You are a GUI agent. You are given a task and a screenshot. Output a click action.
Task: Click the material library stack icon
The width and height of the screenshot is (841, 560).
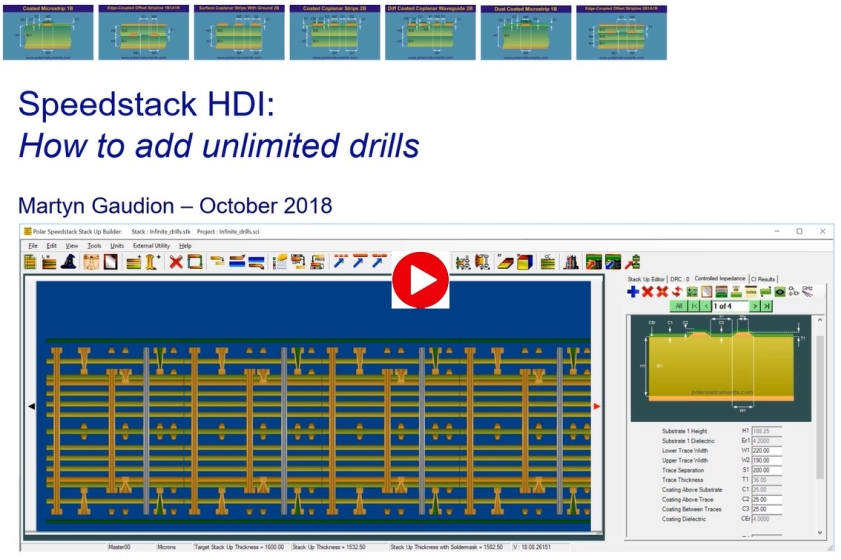[49, 262]
